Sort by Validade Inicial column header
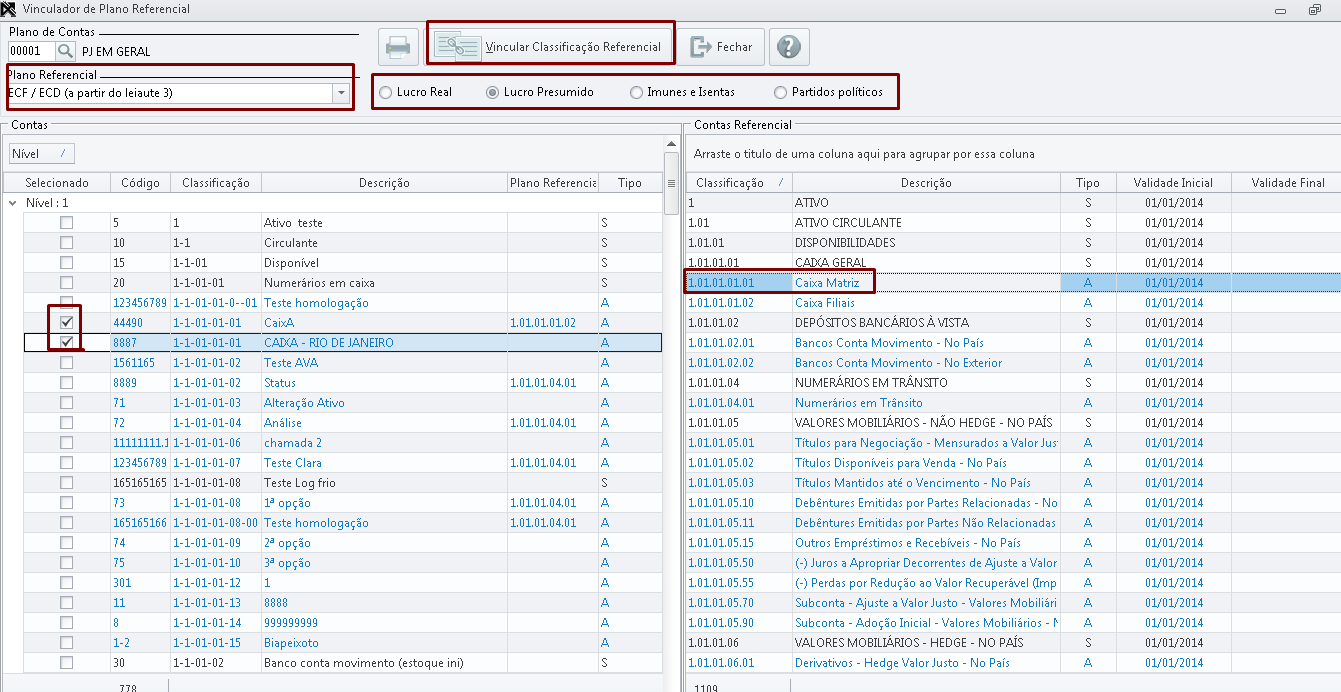This screenshot has height=692, width=1341. tap(1173, 183)
